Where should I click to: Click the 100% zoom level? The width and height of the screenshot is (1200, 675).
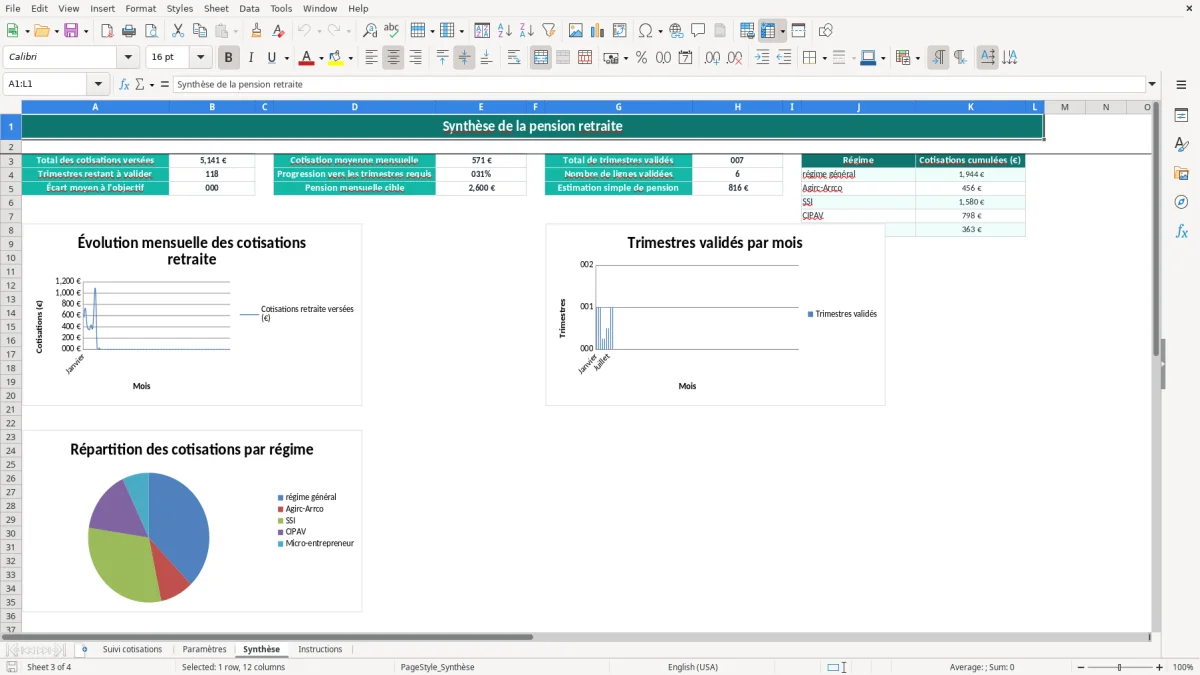pyautogui.click(x=1183, y=667)
